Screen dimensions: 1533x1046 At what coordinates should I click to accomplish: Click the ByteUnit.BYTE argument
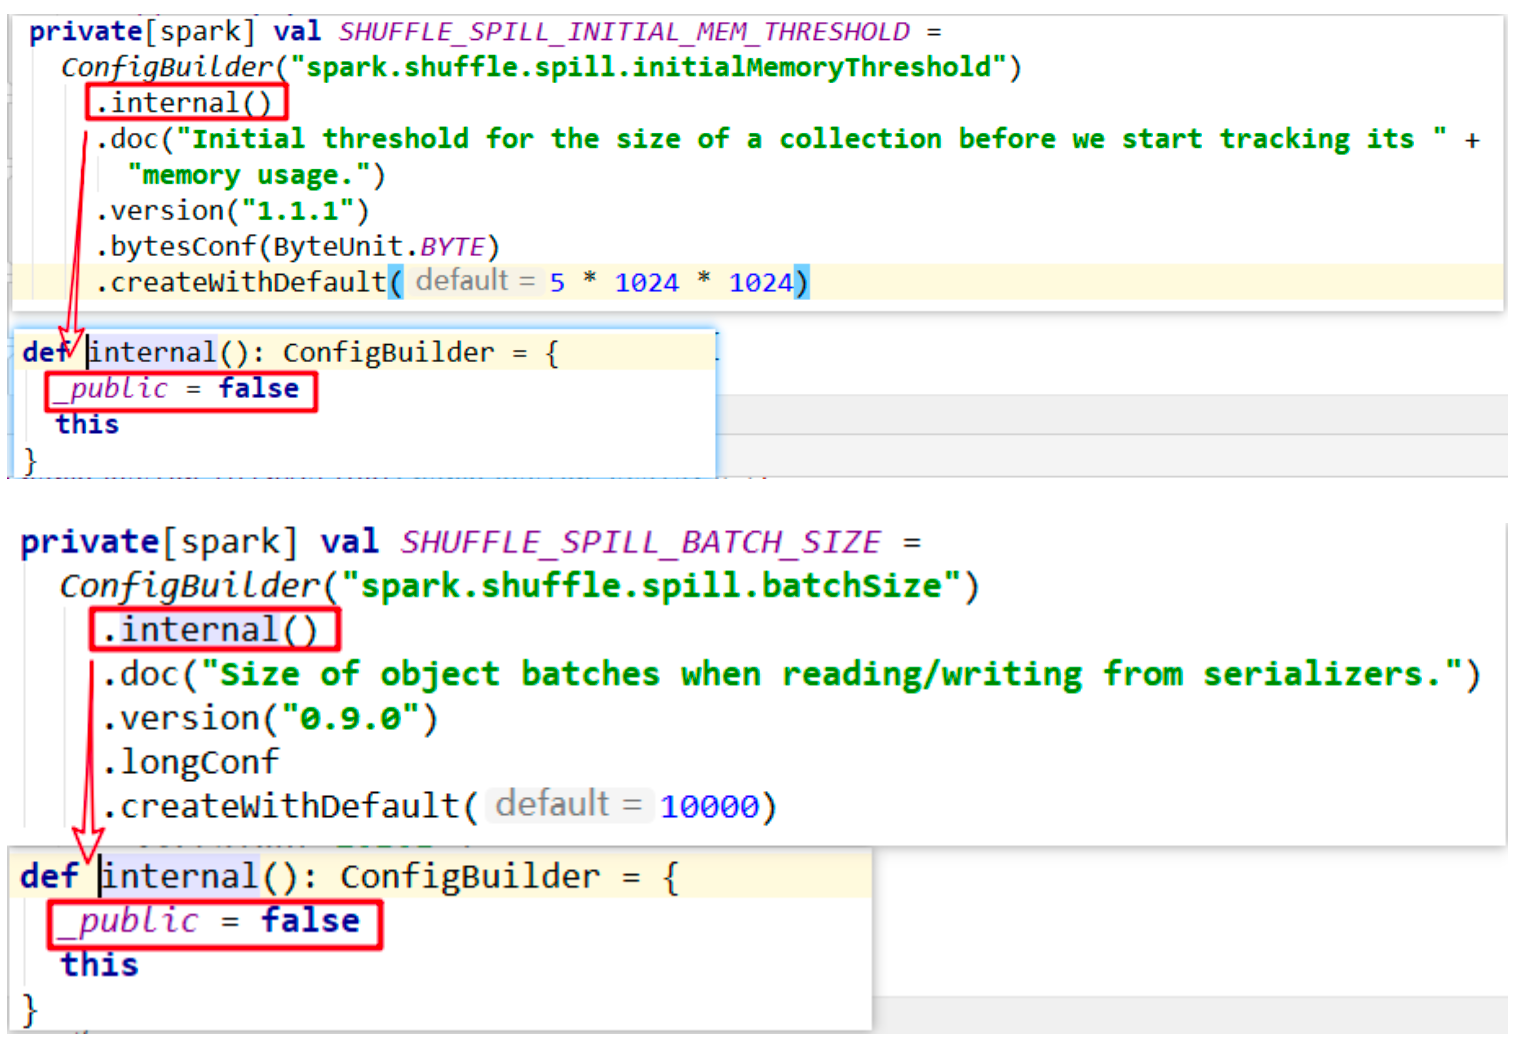pyautogui.click(x=378, y=247)
